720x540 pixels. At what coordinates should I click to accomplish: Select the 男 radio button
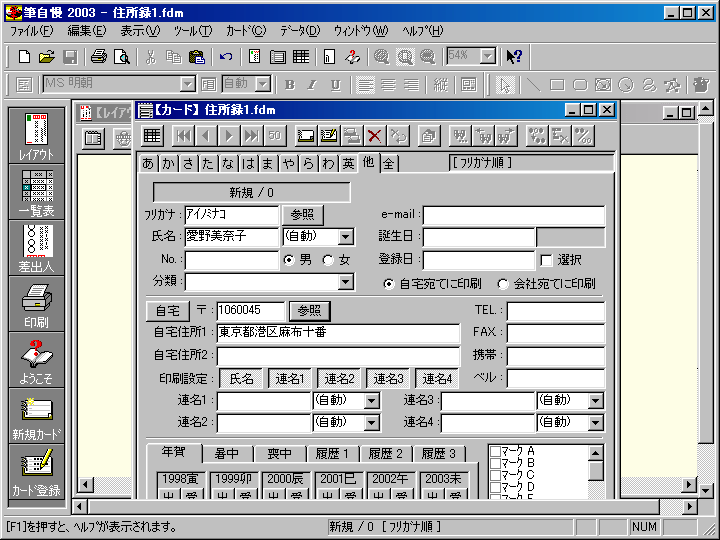(x=289, y=260)
